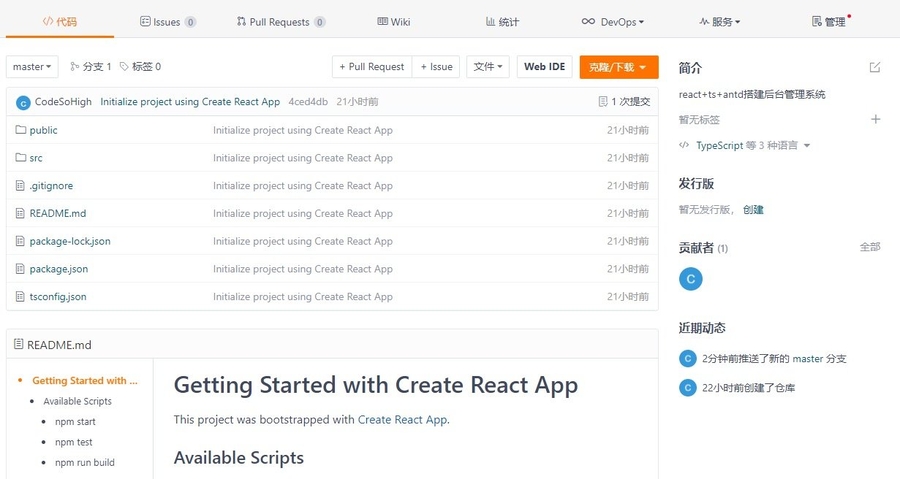Expand the master branch dropdown
Screen dimensions: 900x479
(x=32, y=67)
